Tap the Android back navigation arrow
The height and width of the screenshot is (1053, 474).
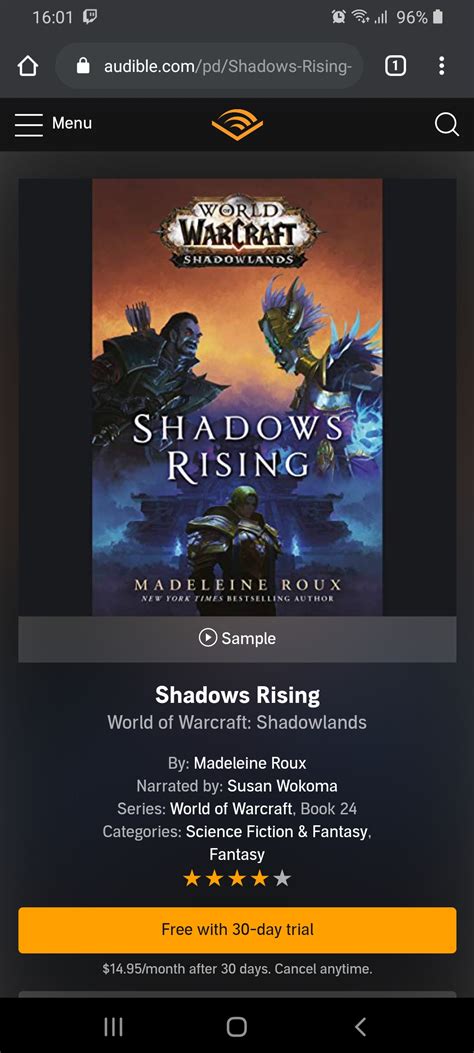[361, 1026]
